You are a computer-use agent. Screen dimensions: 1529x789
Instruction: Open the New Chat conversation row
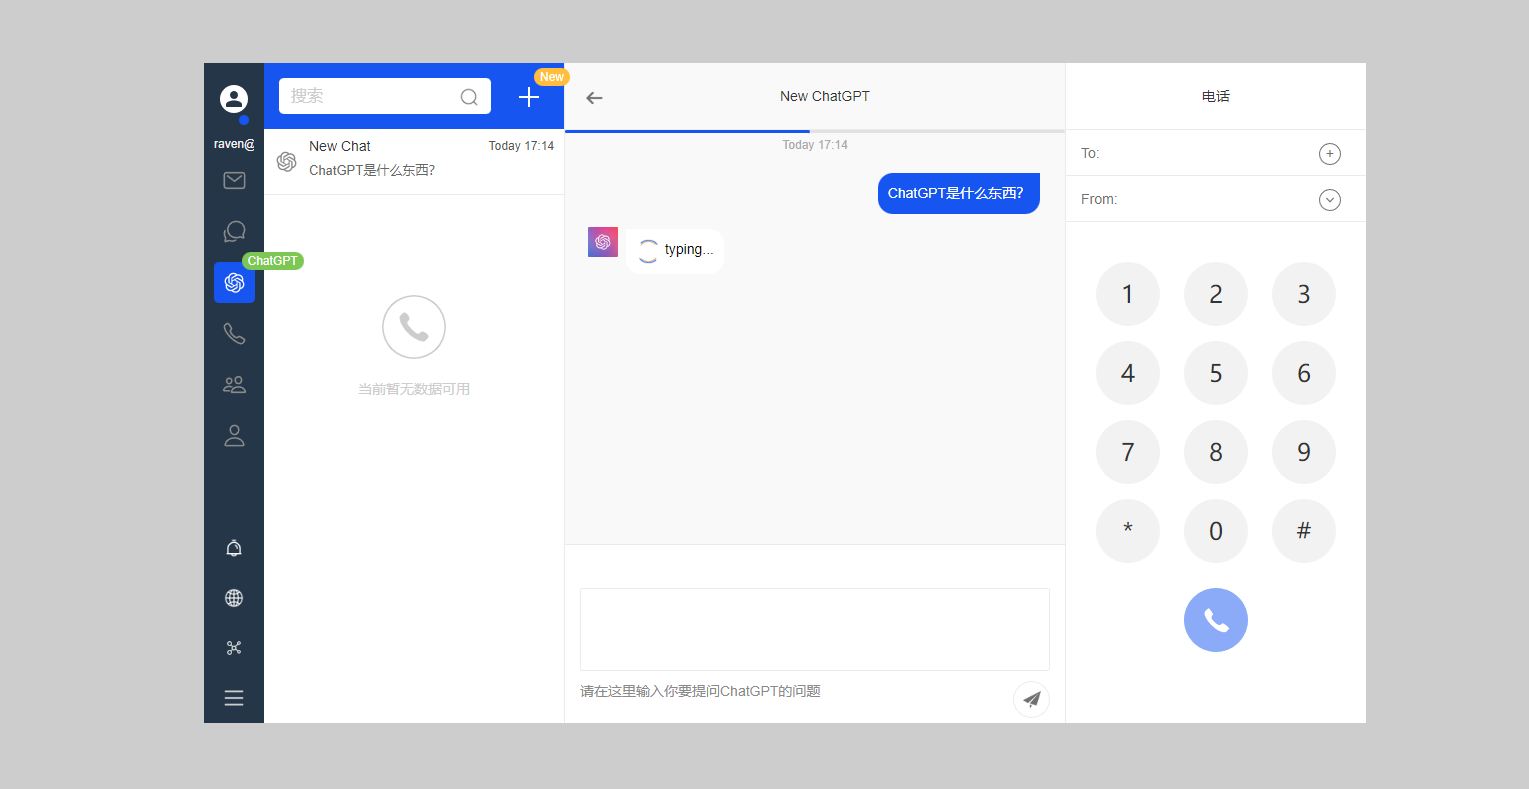pos(414,162)
